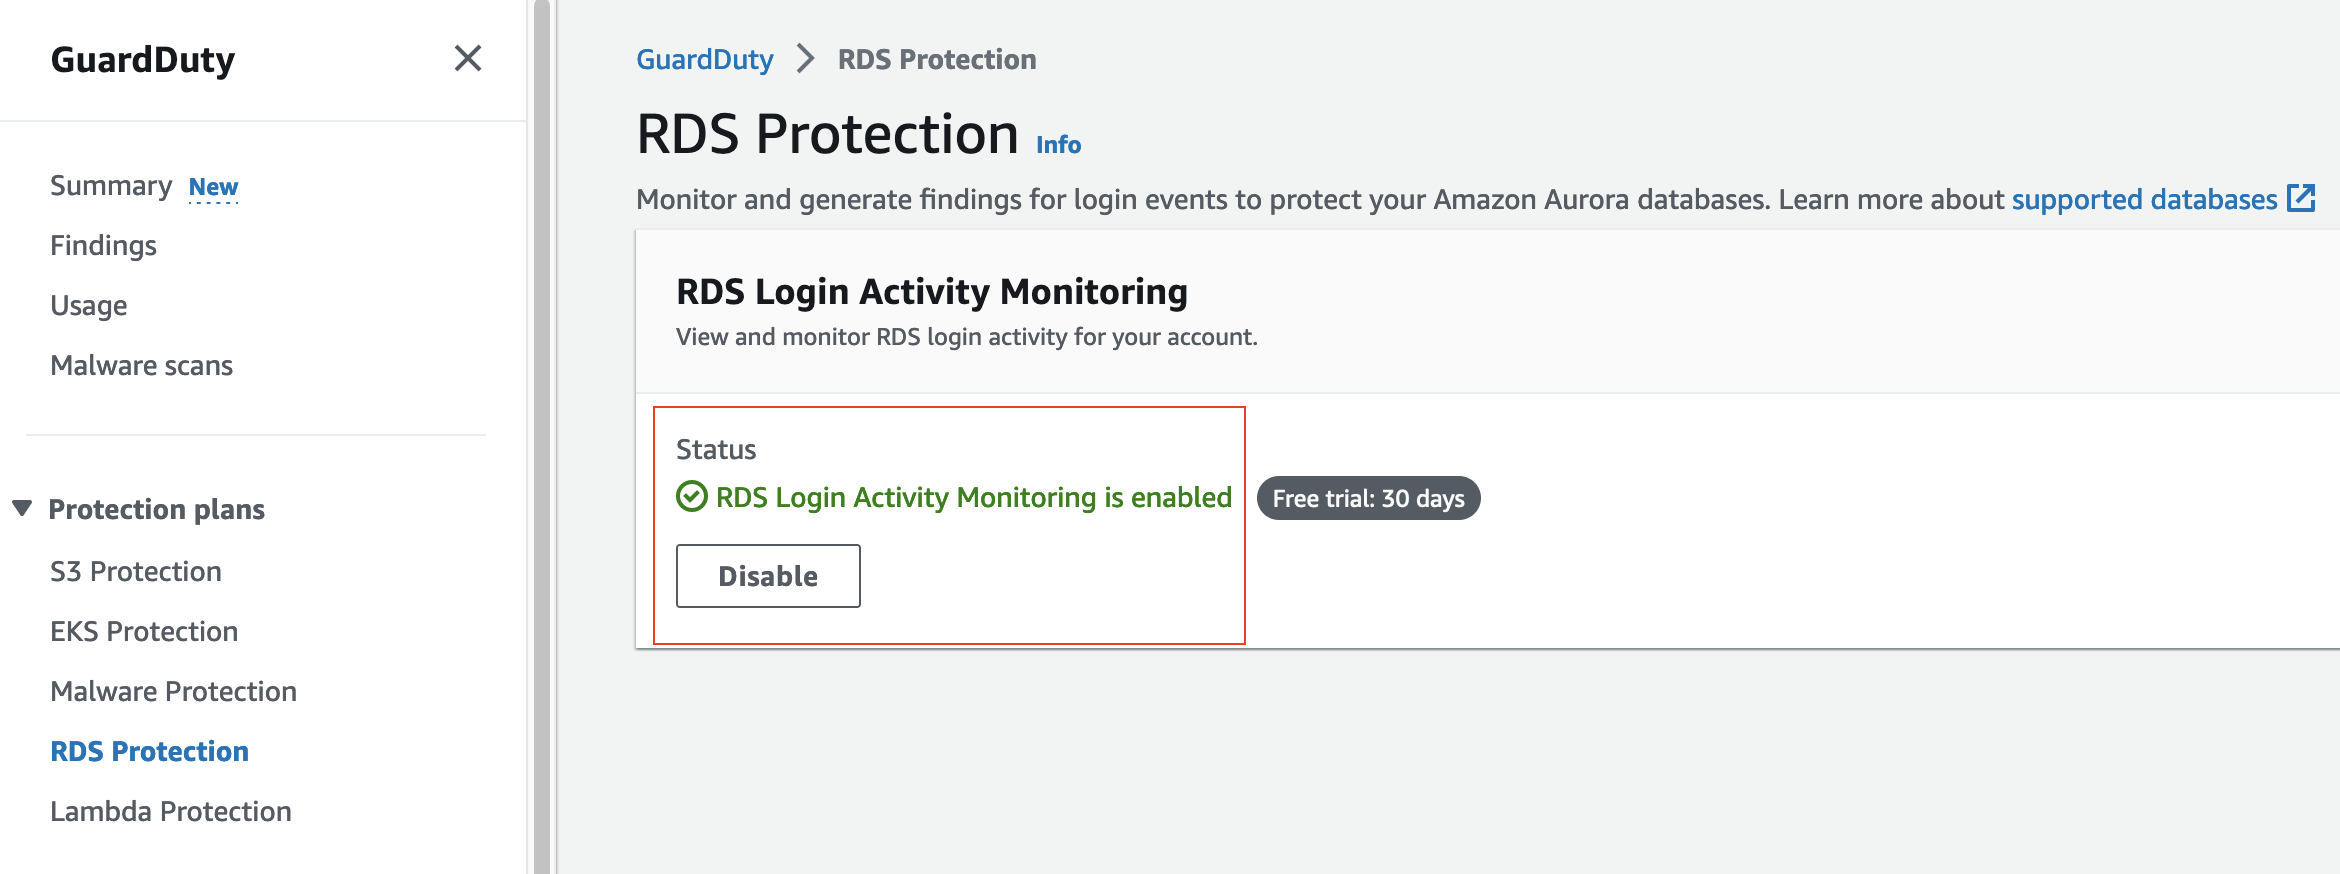Click the green enabled status checkmark icon
2340x874 pixels.
(691, 497)
